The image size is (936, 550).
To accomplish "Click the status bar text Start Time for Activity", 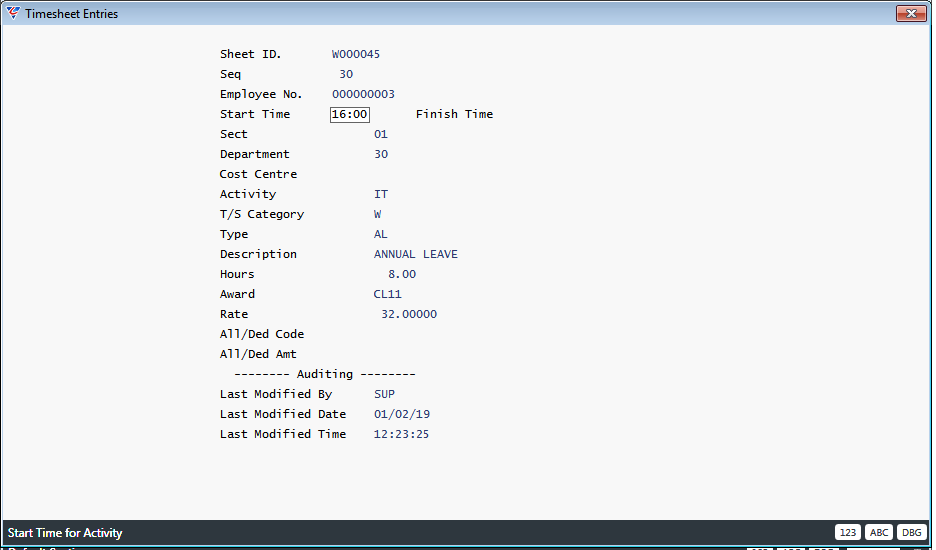I will click(65, 533).
